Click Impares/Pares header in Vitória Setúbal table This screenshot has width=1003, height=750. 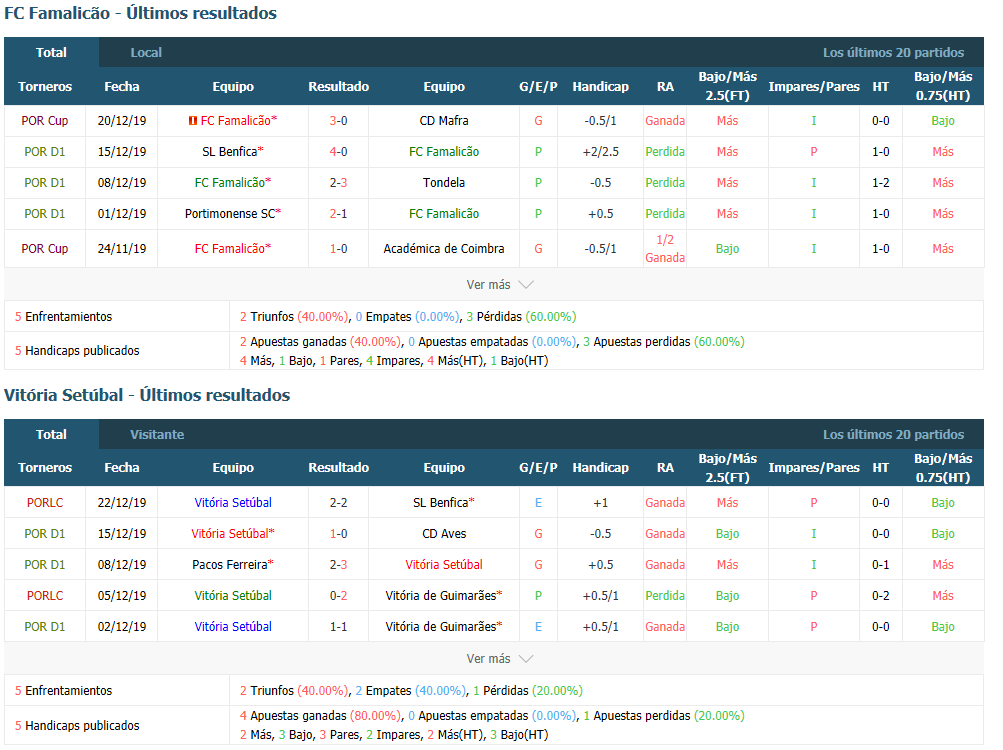[x=814, y=468]
